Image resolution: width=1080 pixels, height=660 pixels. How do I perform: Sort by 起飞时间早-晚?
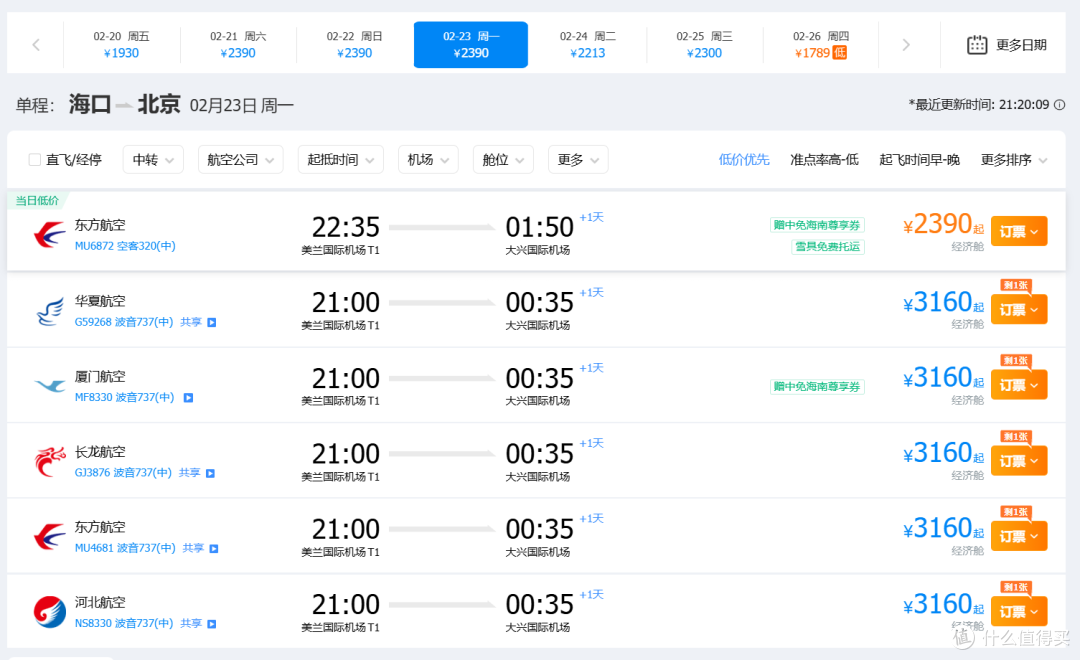point(920,160)
